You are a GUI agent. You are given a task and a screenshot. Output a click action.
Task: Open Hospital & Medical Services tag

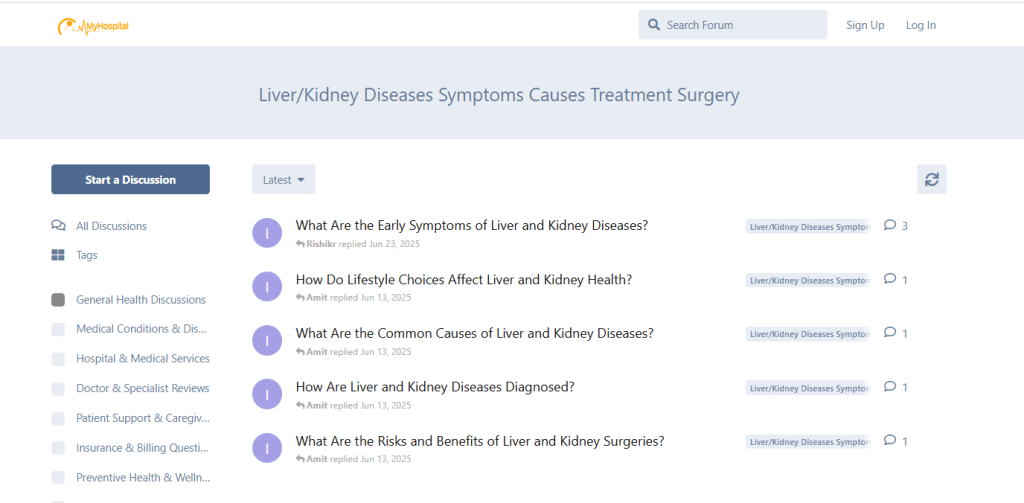click(142, 359)
